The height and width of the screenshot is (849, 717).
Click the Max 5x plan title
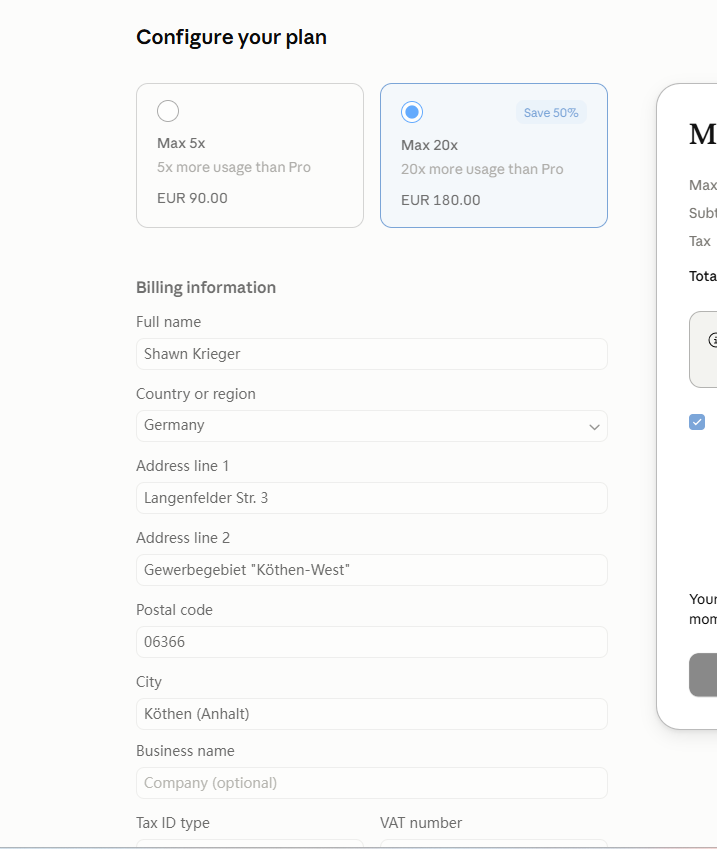181,143
